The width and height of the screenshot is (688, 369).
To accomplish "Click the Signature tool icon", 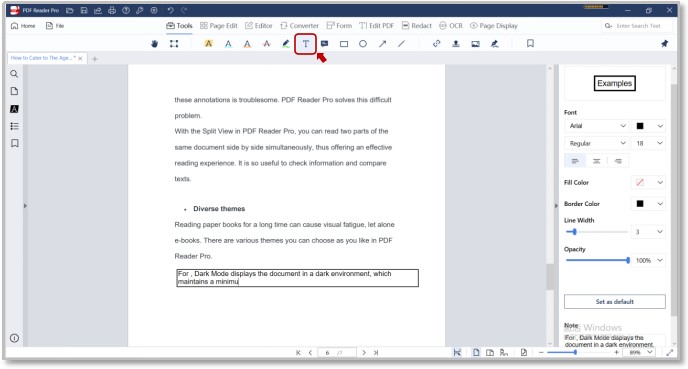I will [x=494, y=44].
